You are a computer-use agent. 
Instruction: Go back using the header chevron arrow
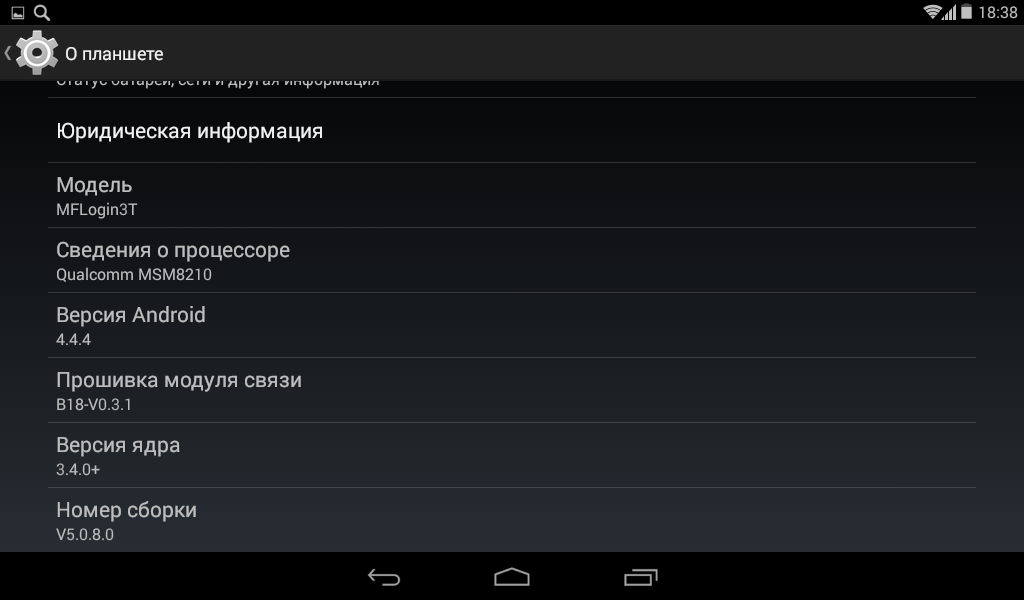pyautogui.click(x=8, y=54)
